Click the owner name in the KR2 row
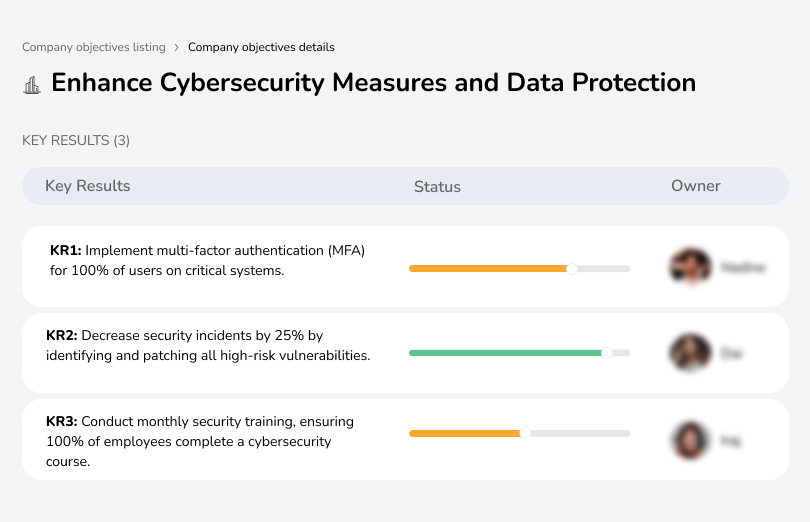The height and width of the screenshot is (522, 810). click(x=731, y=354)
